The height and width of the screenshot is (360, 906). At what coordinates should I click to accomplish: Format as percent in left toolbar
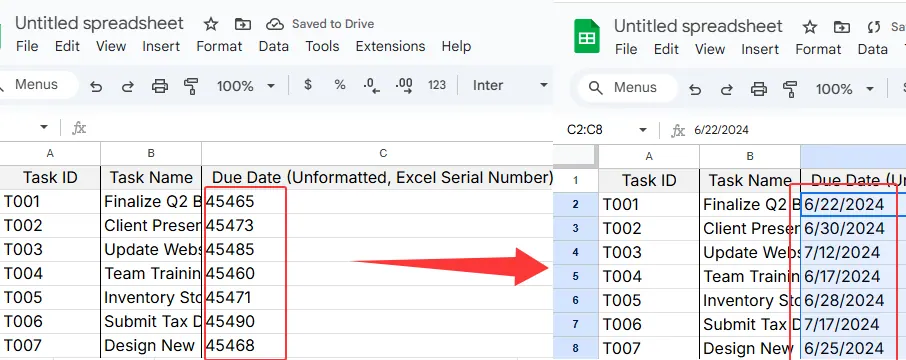pyautogui.click(x=340, y=85)
